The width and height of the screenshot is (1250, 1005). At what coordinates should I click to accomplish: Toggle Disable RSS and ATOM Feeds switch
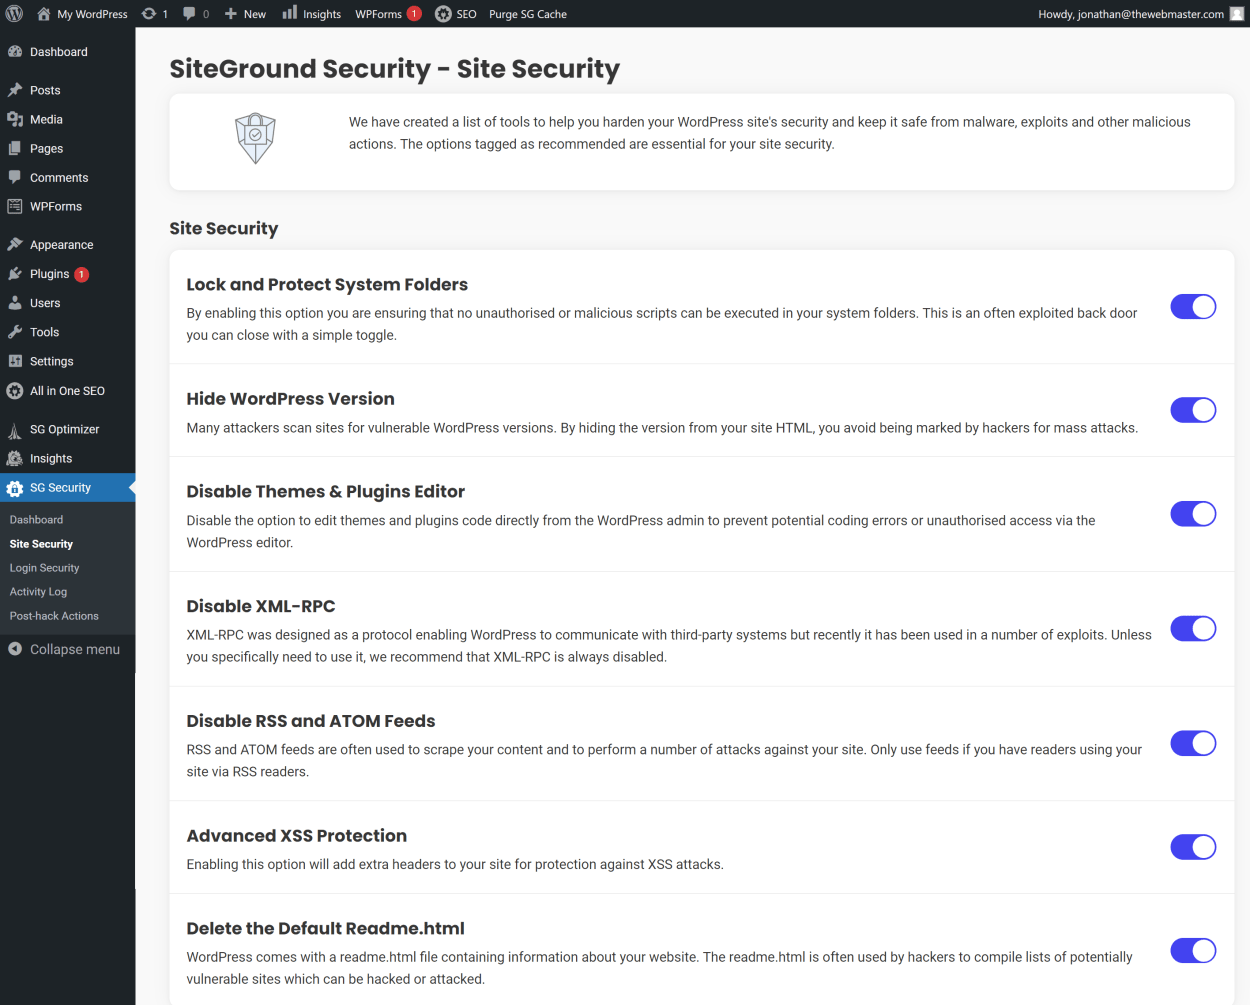[1193, 743]
